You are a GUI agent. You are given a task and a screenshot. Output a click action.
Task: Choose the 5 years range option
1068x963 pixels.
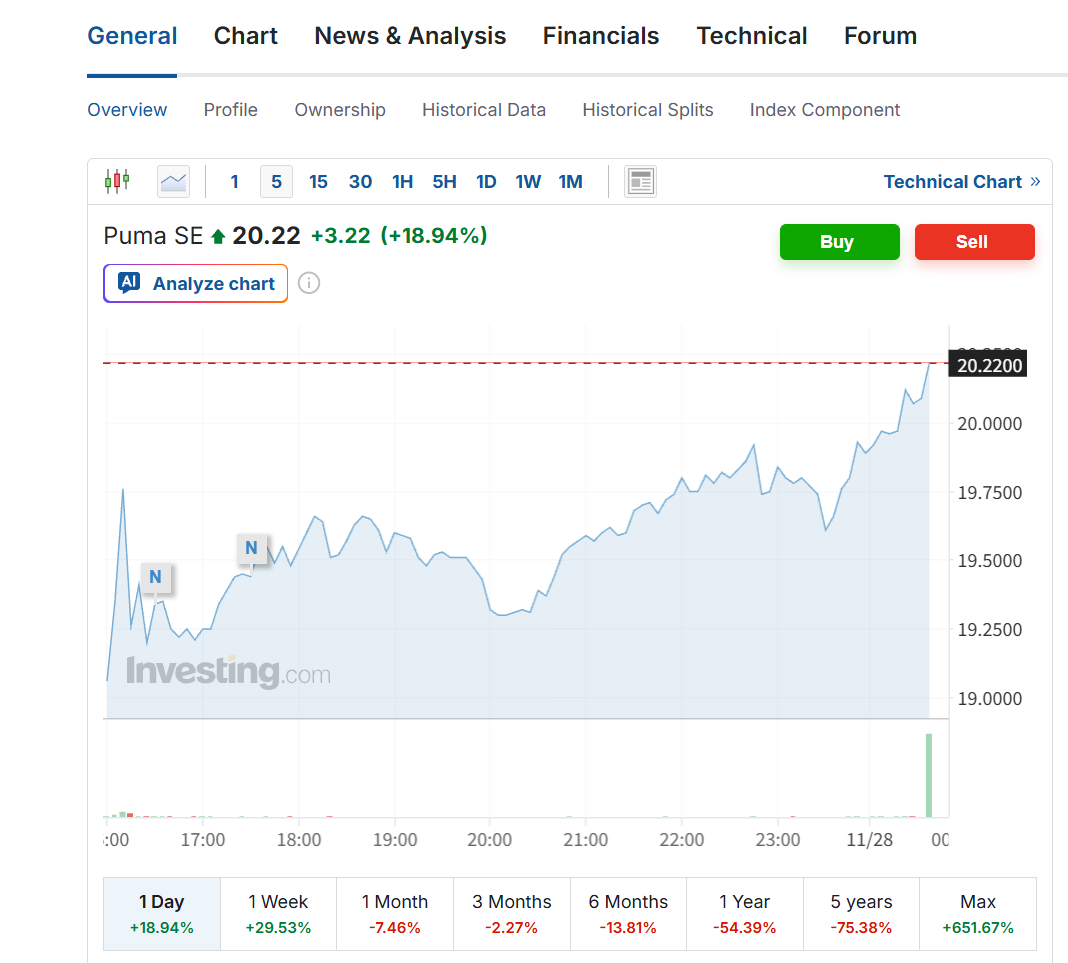pyautogui.click(x=860, y=914)
